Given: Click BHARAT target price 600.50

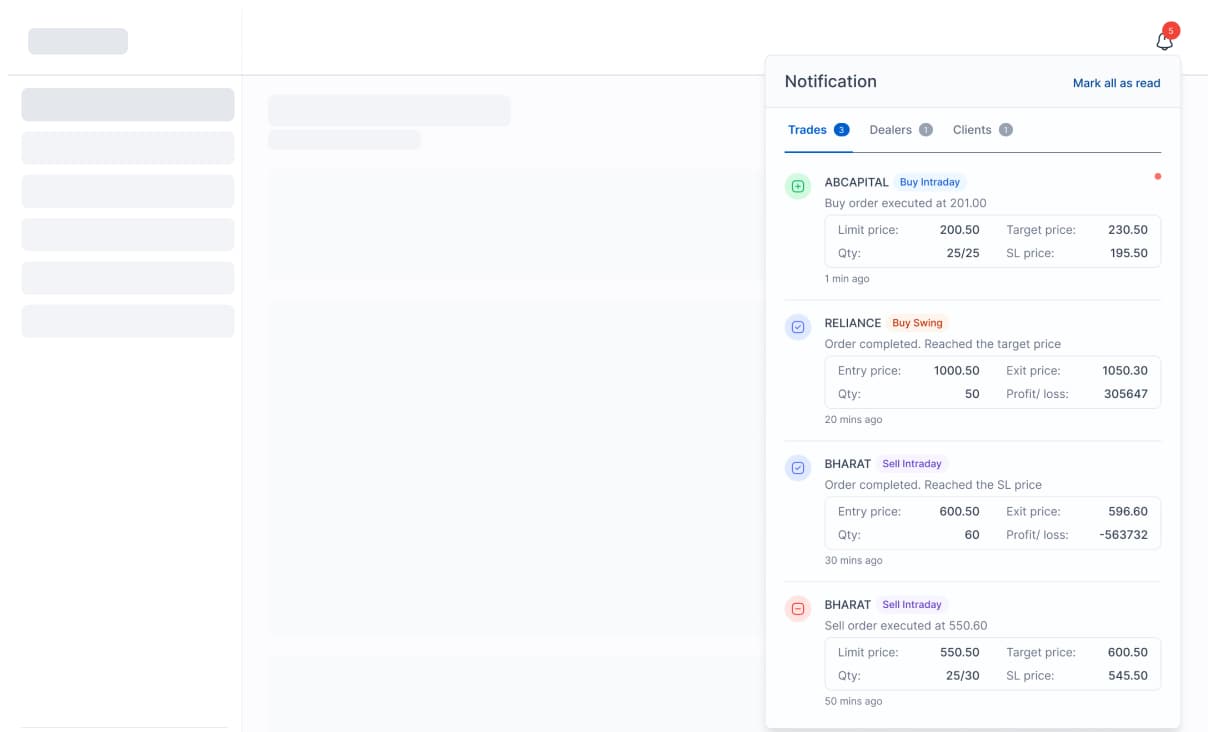Looking at the screenshot, I should tap(1128, 653).
